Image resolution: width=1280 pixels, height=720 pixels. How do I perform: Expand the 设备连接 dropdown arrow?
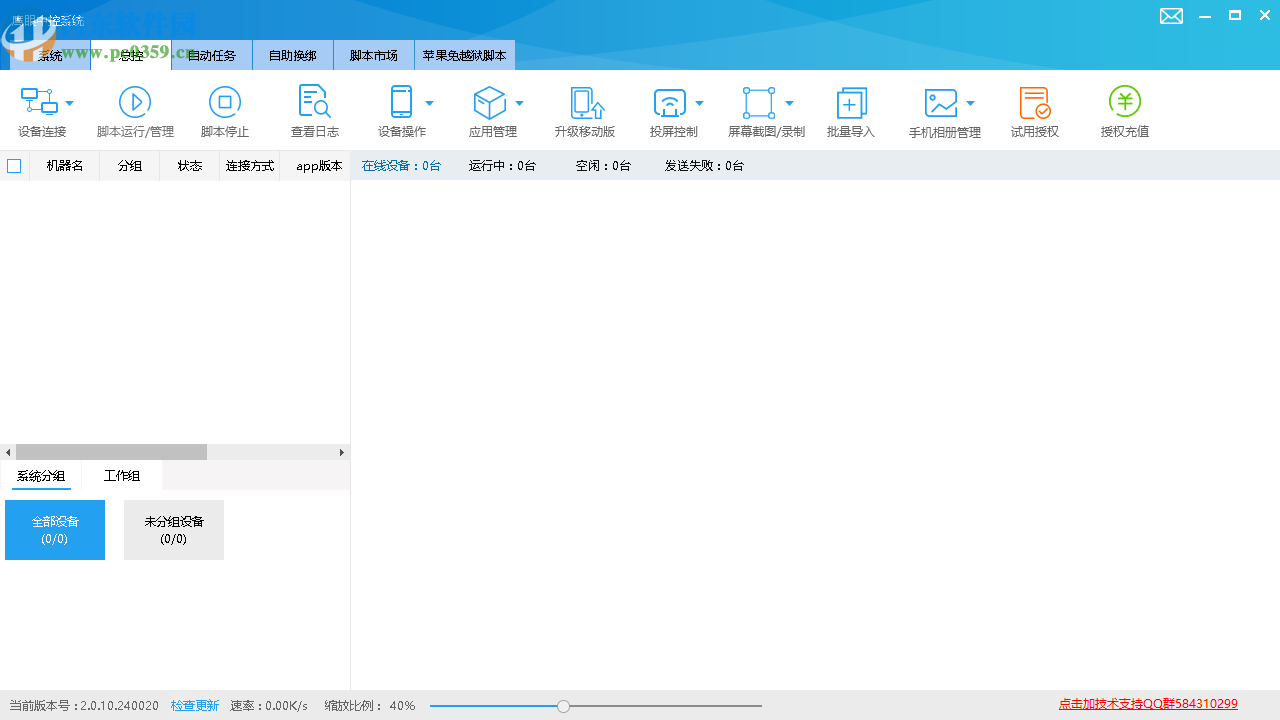point(69,102)
